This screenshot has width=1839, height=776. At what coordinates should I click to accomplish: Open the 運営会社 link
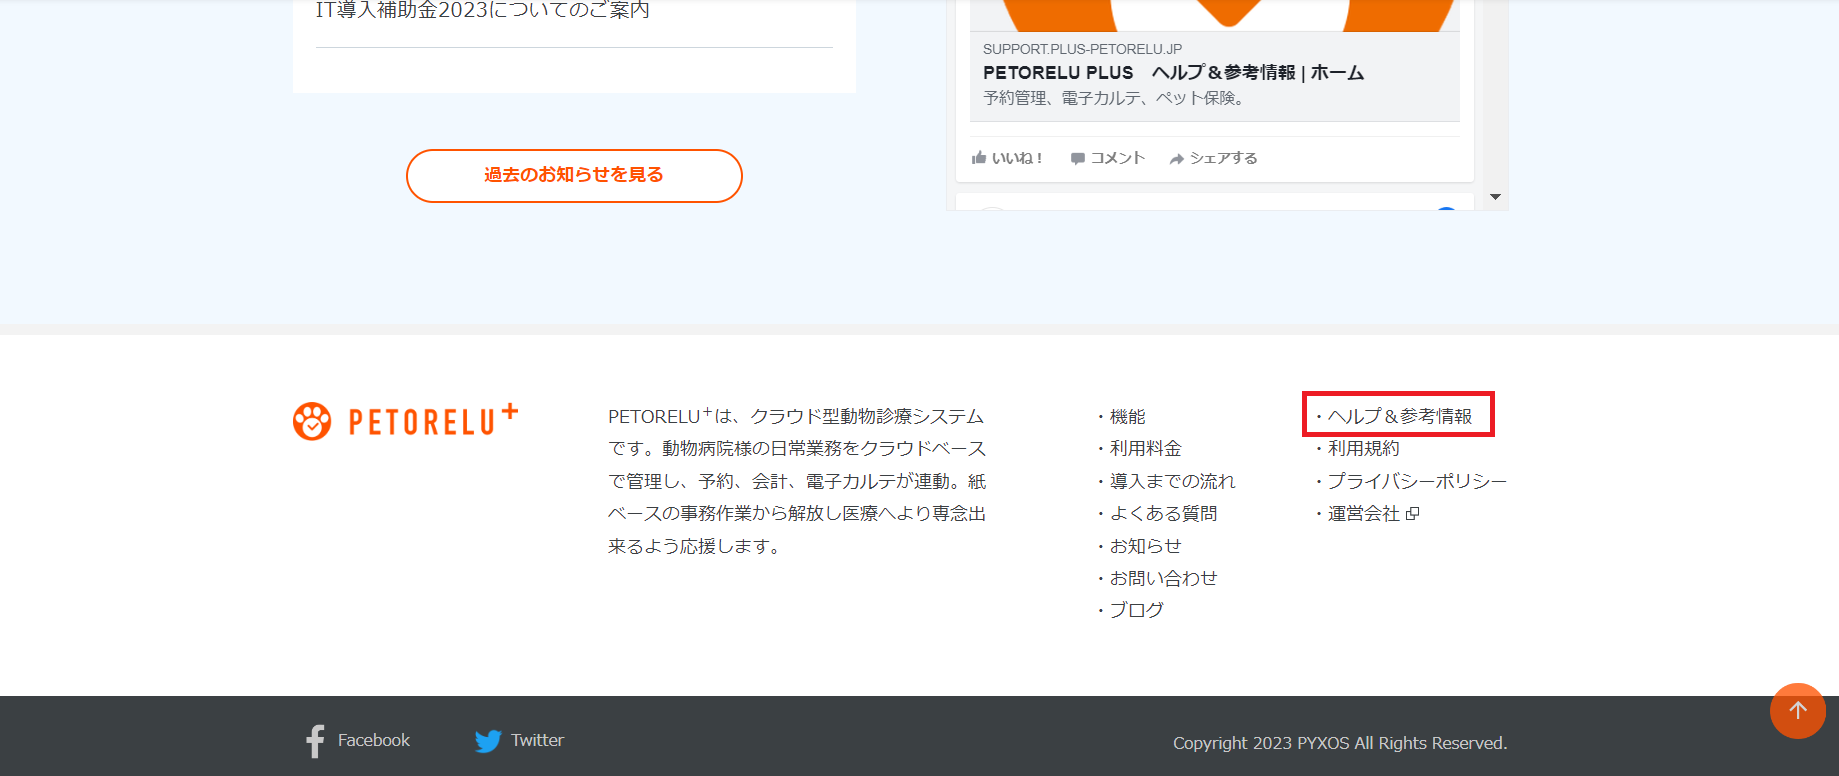[x=1363, y=514]
